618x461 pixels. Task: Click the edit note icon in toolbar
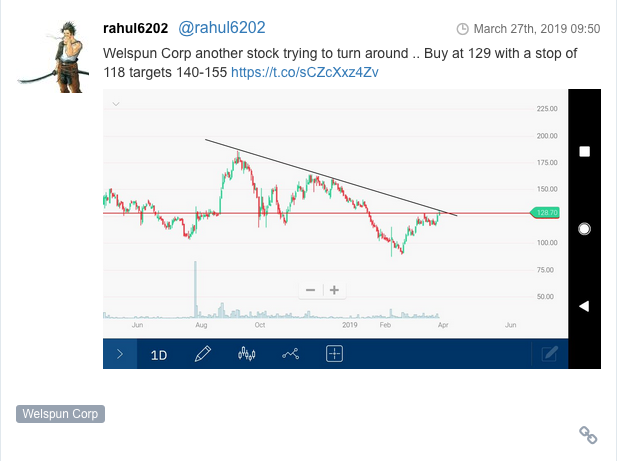(x=549, y=354)
